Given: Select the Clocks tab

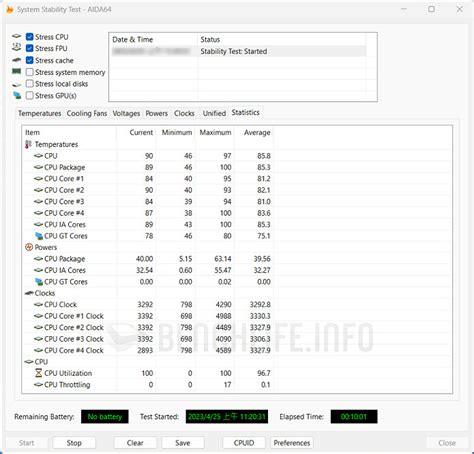Looking at the screenshot, I should 184,113.
